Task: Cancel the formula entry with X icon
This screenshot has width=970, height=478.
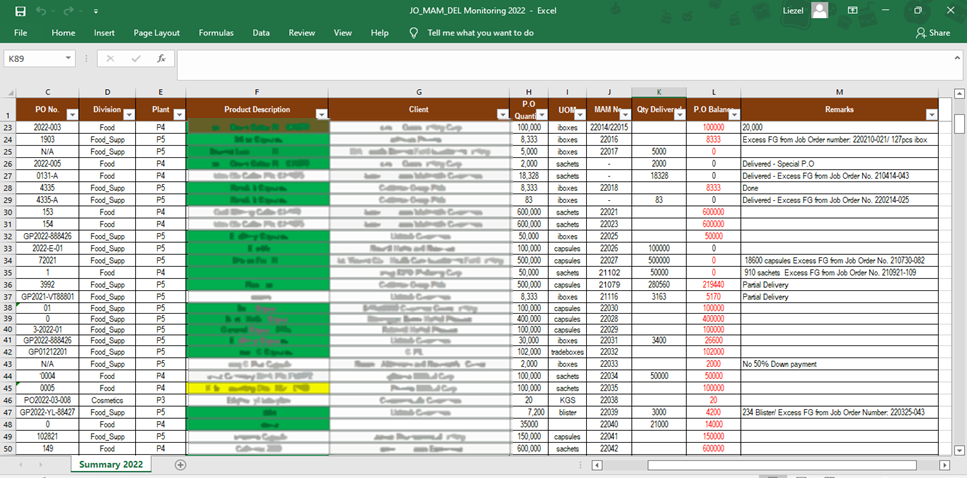Action: (x=111, y=59)
